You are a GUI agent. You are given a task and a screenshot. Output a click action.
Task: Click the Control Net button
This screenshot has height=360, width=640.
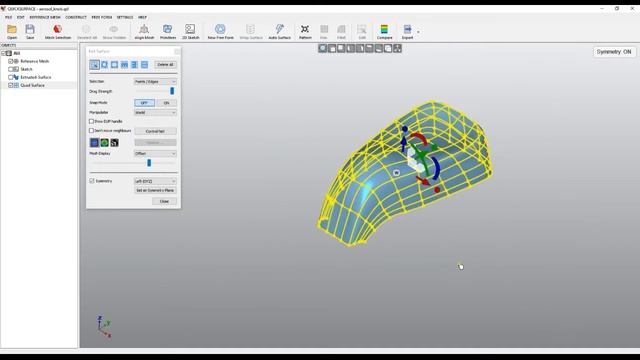(155, 131)
